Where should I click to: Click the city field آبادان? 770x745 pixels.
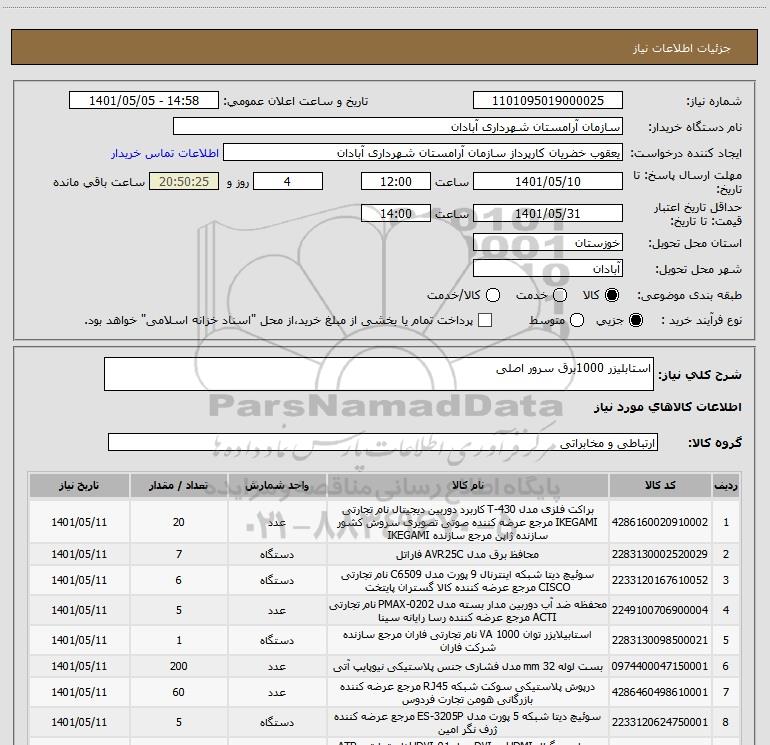pyautogui.click(x=548, y=269)
